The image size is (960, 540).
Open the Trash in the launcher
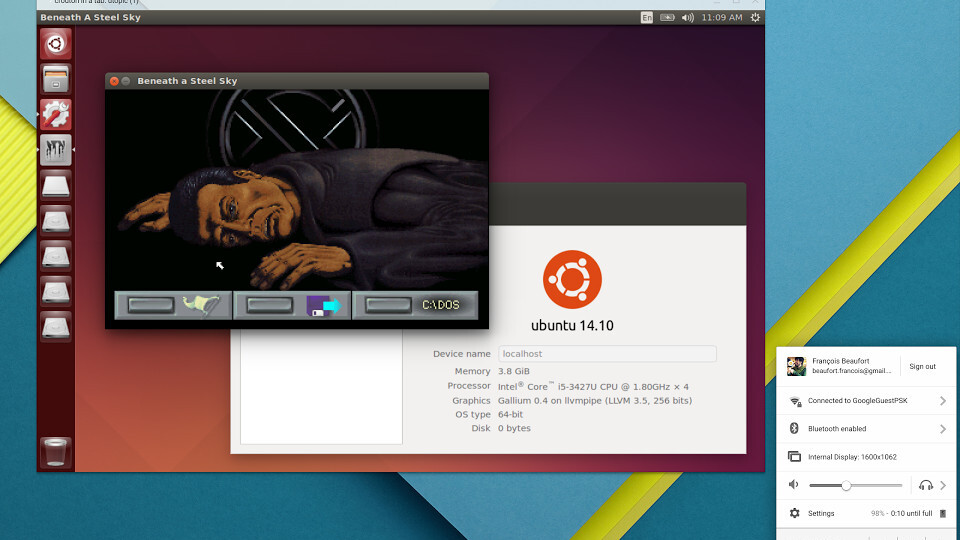[x=55, y=452]
